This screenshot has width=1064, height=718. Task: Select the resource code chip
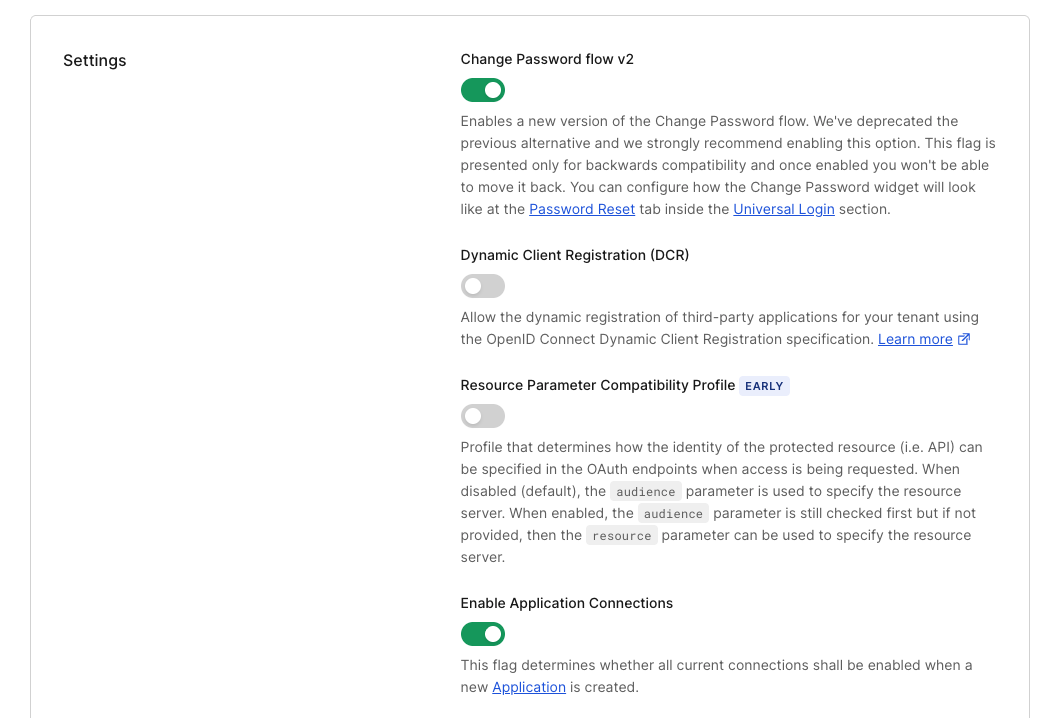point(622,535)
